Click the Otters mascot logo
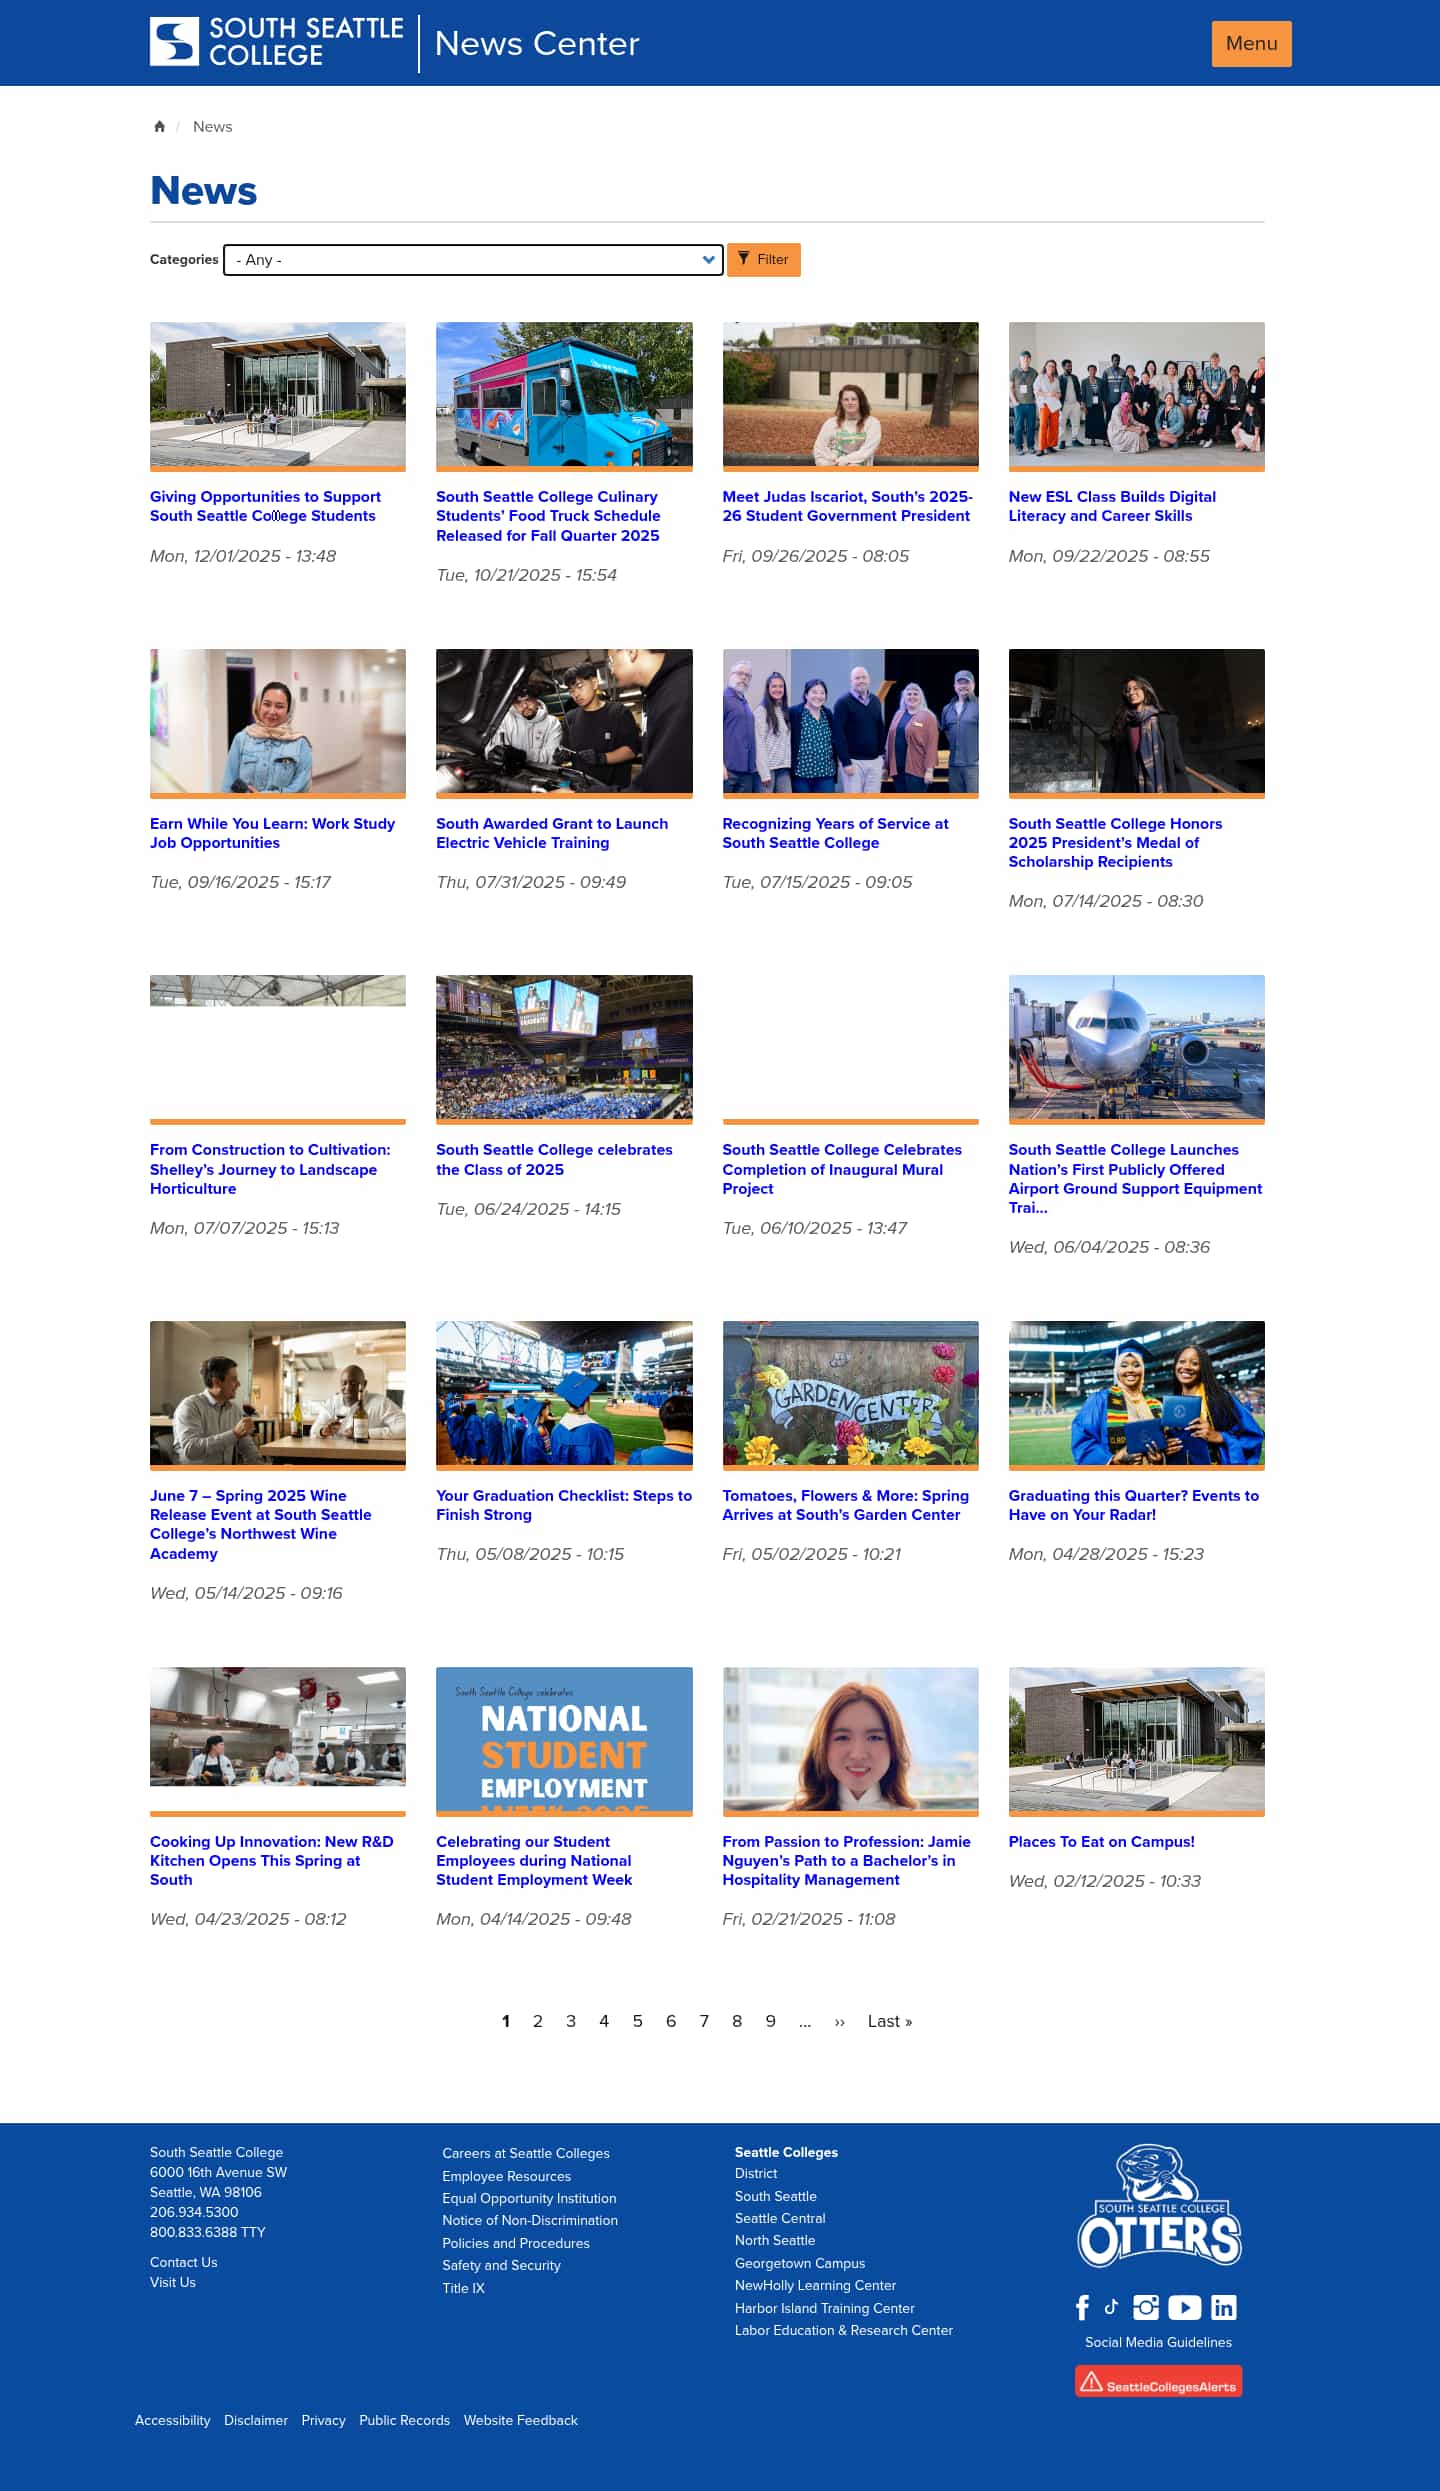The width and height of the screenshot is (1440, 2491). click(1159, 2205)
